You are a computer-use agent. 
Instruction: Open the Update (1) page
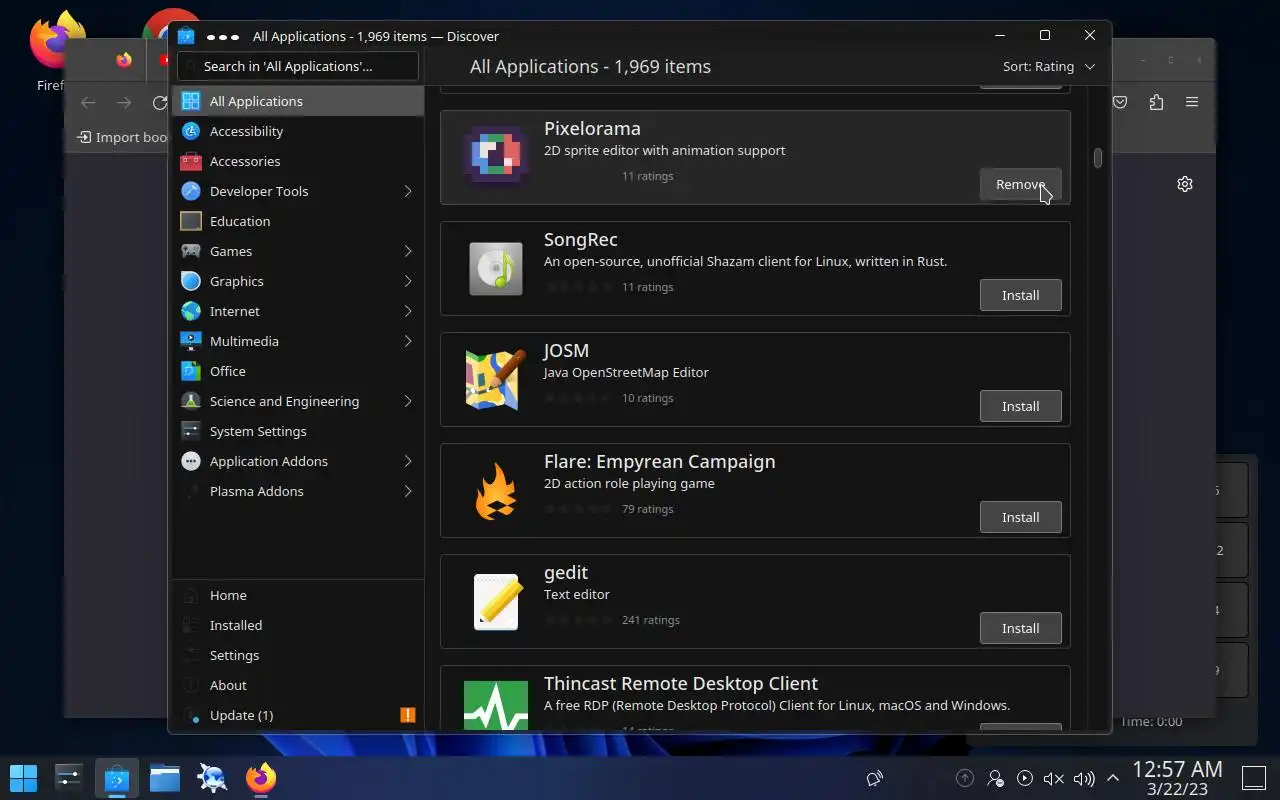pyautogui.click(x=298, y=715)
